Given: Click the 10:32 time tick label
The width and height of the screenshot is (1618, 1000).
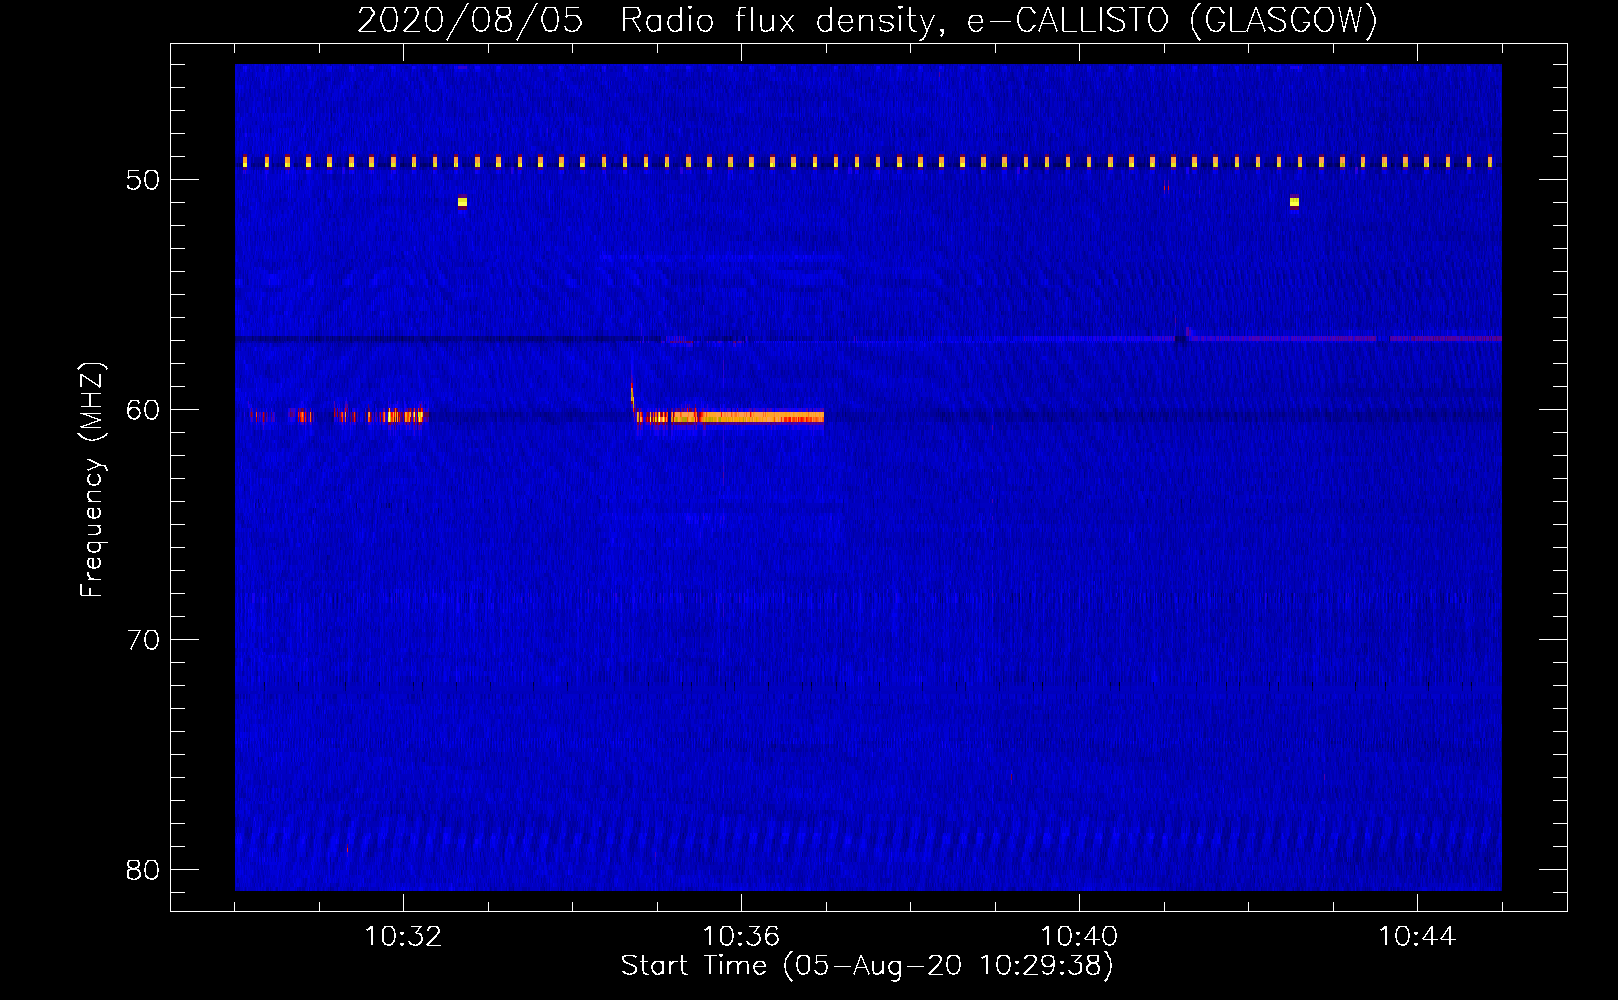Looking at the screenshot, I should [x=403, y=937].
